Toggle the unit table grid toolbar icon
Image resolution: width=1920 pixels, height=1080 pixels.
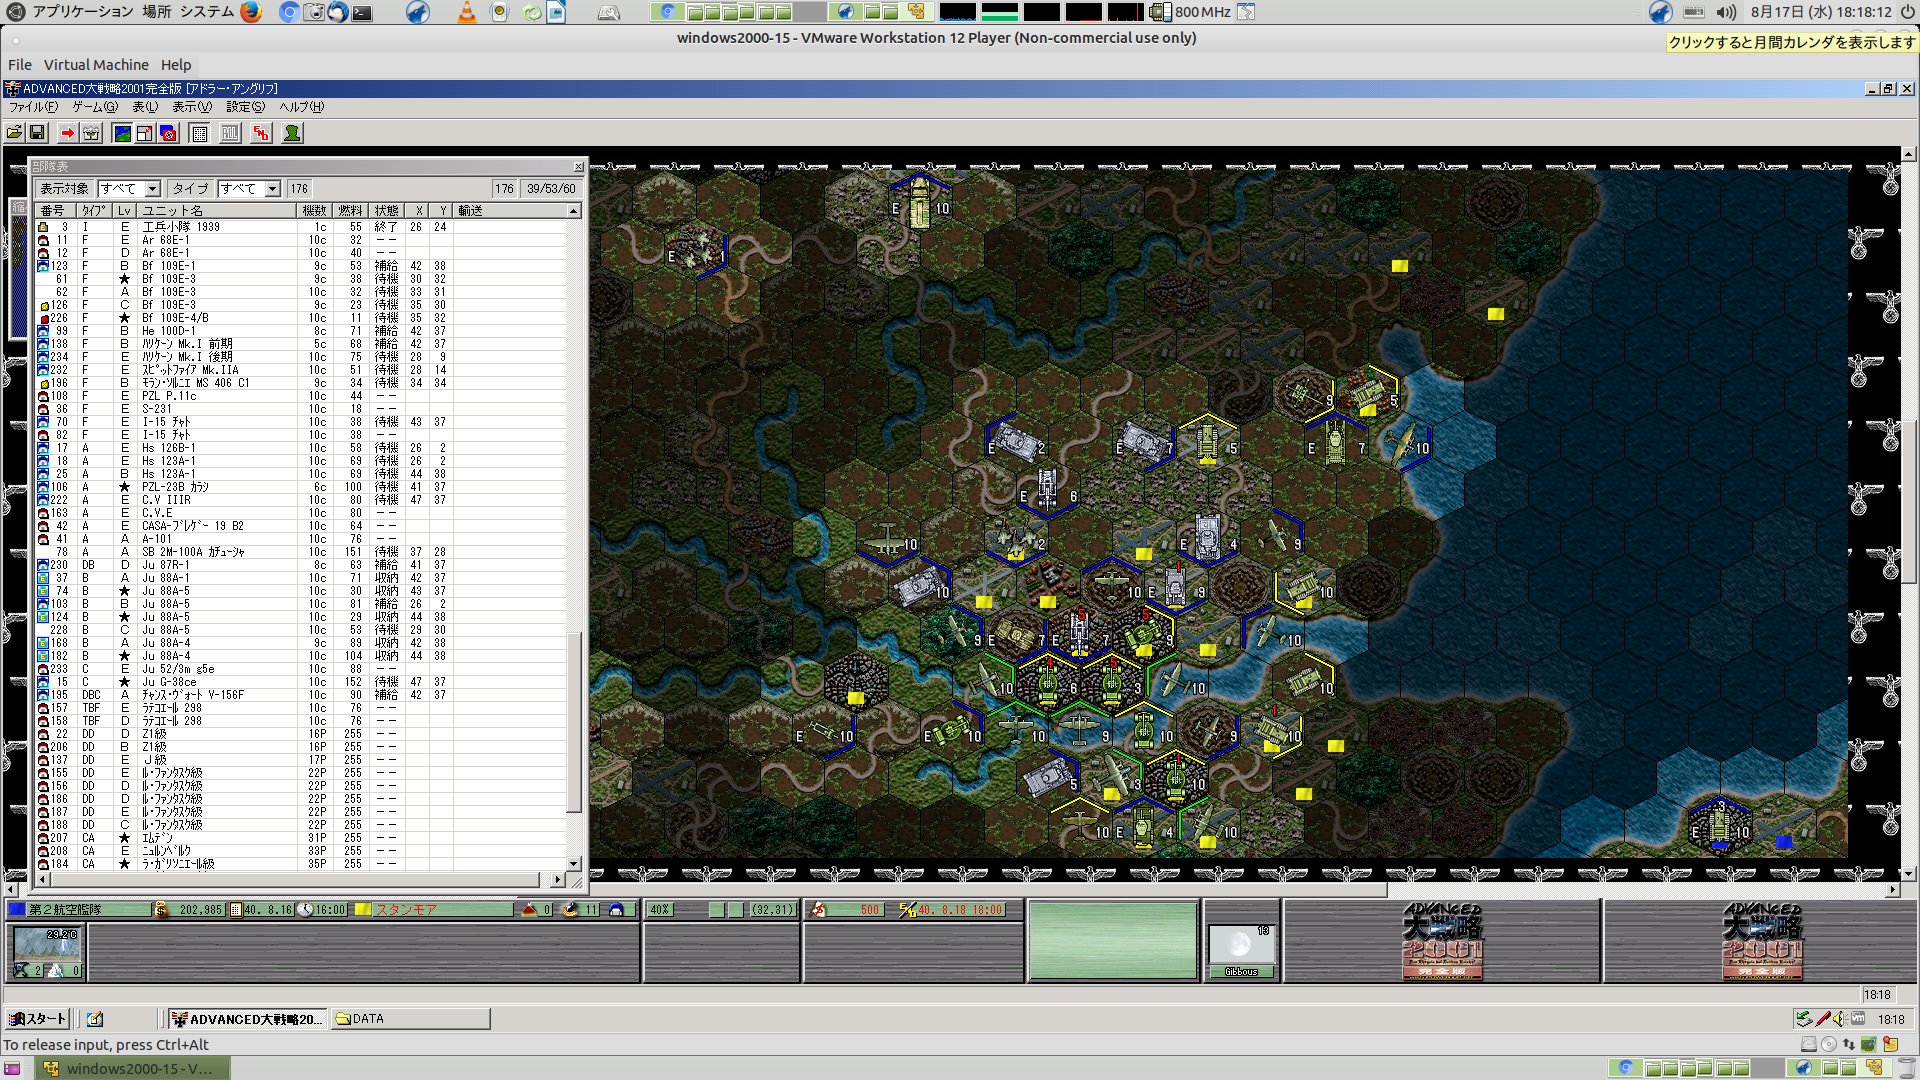(199, 133)
